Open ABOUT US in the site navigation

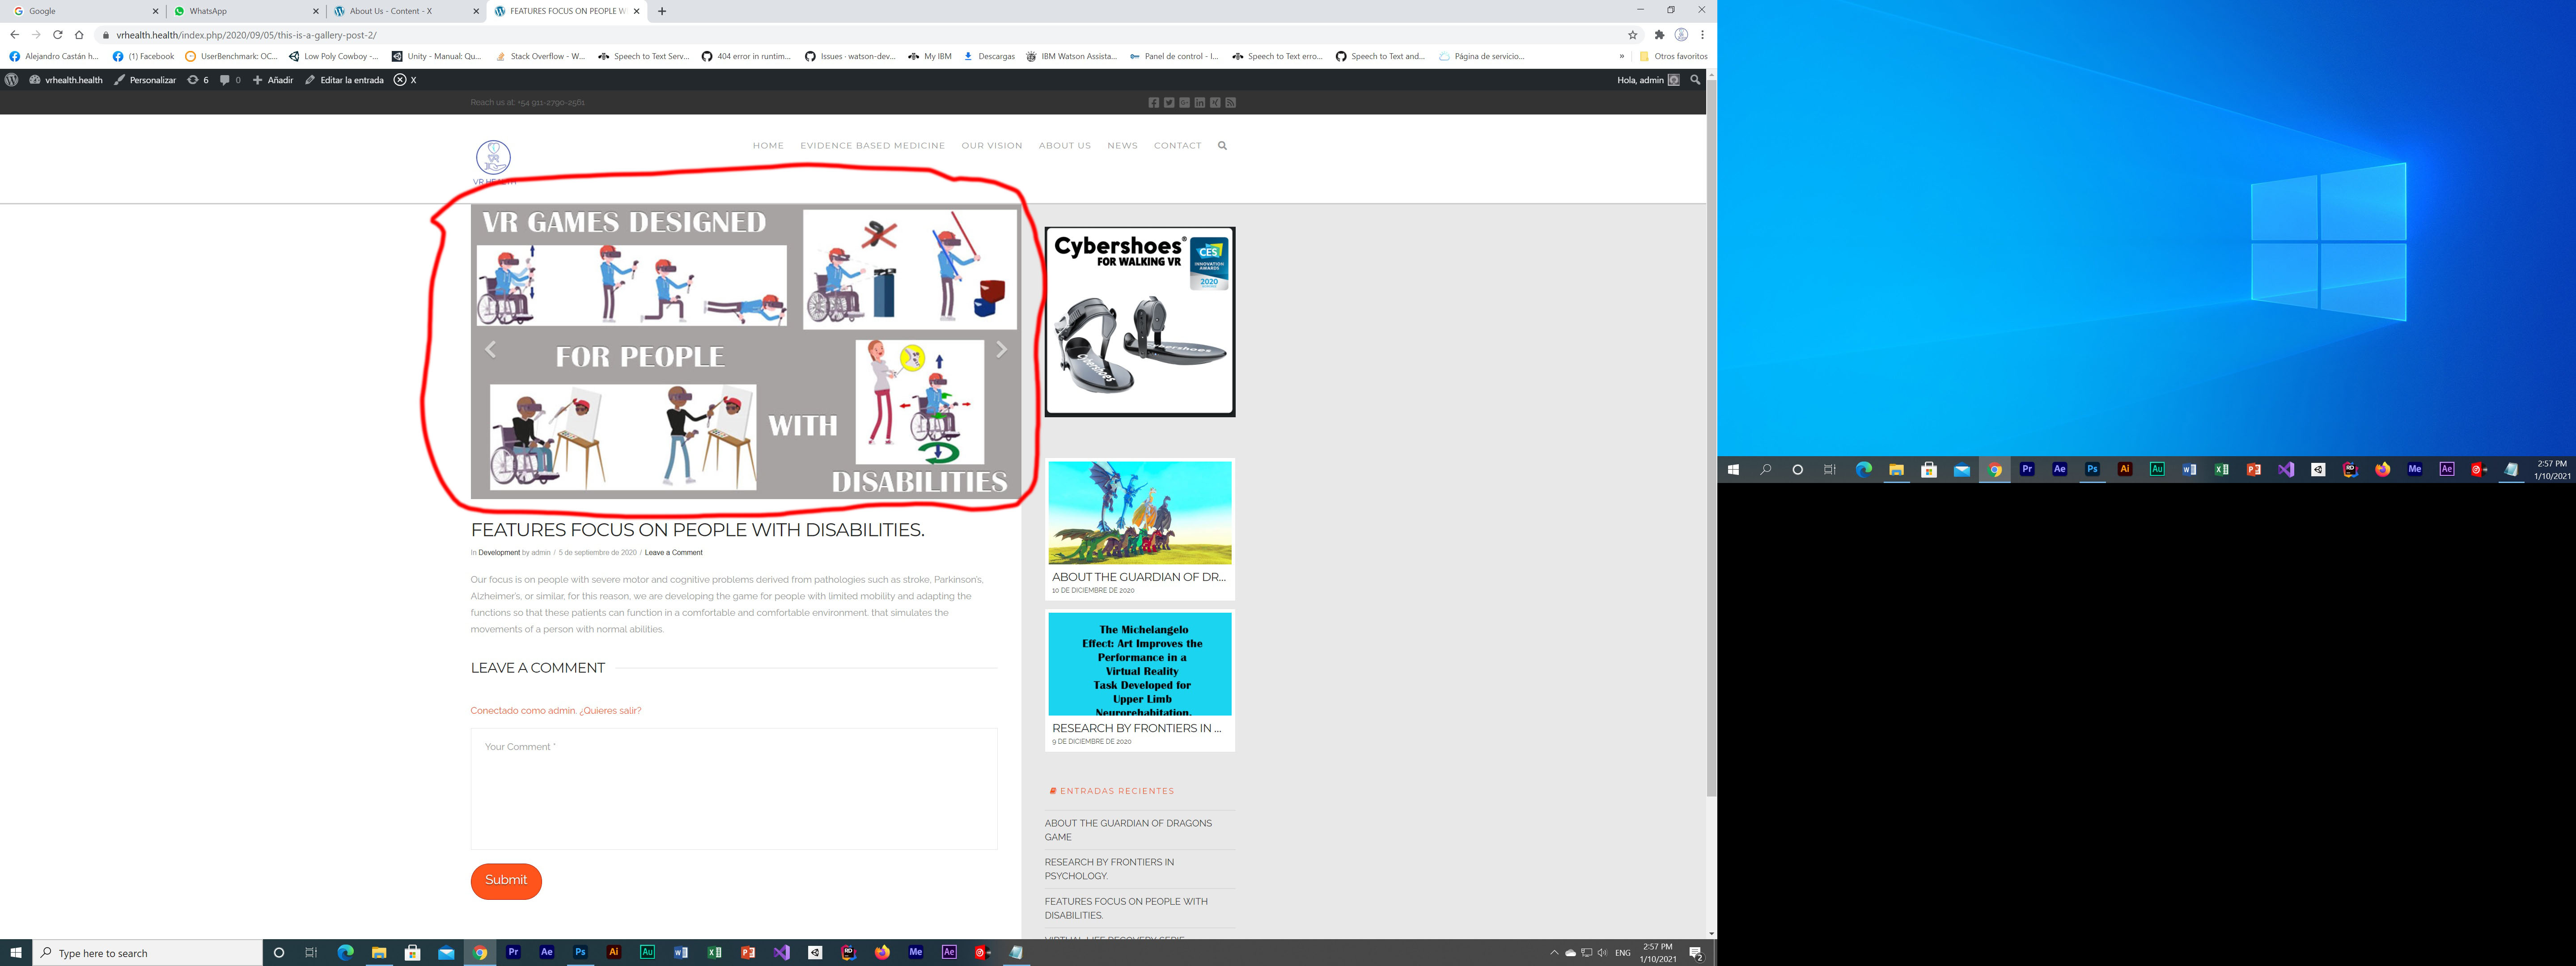[x=1065, y=146]
